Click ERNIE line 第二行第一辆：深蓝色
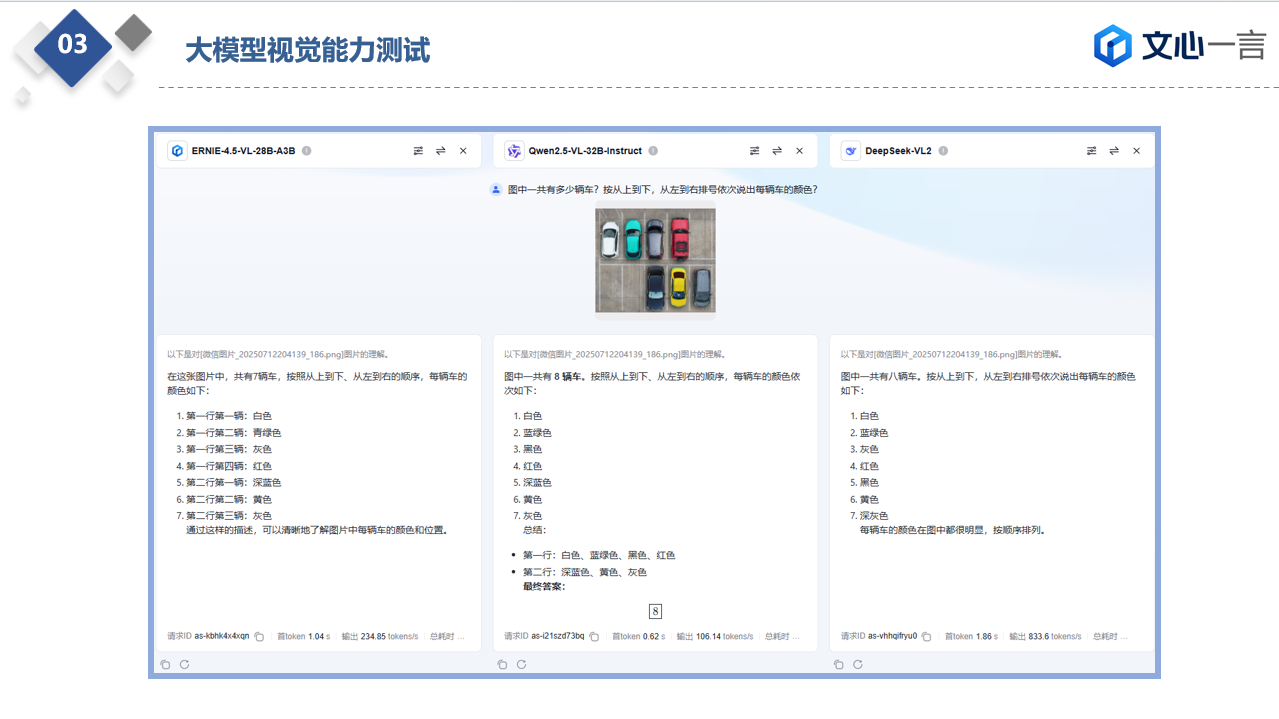 point(234,482)
